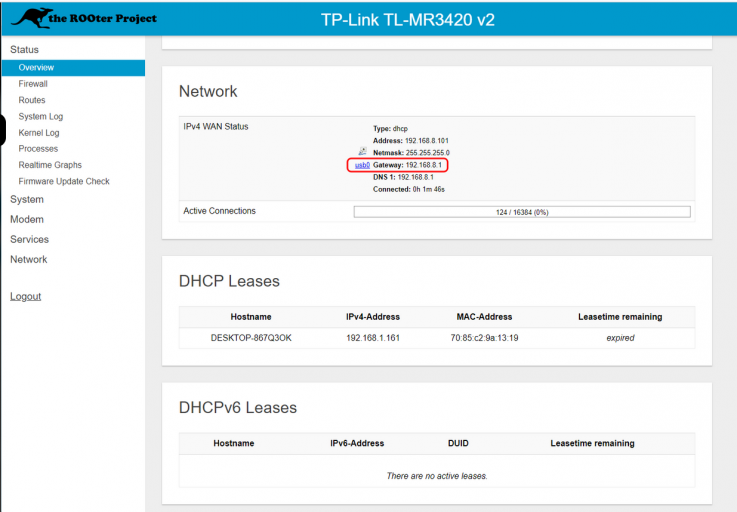The height and width of the screenshot is (512, 737).
Task: Go to the Routes page
Action: pos(32,100)
